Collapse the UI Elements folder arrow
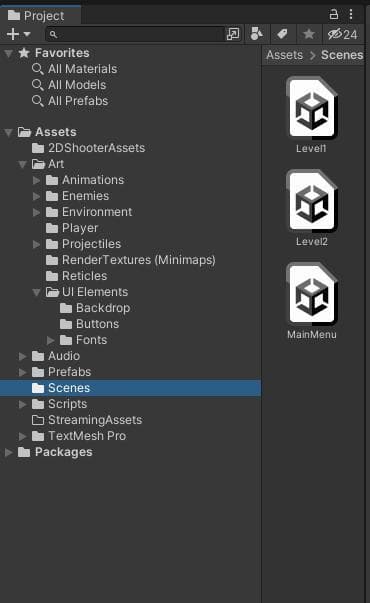The width and height of the screenshot is (370, 603). 37,293
